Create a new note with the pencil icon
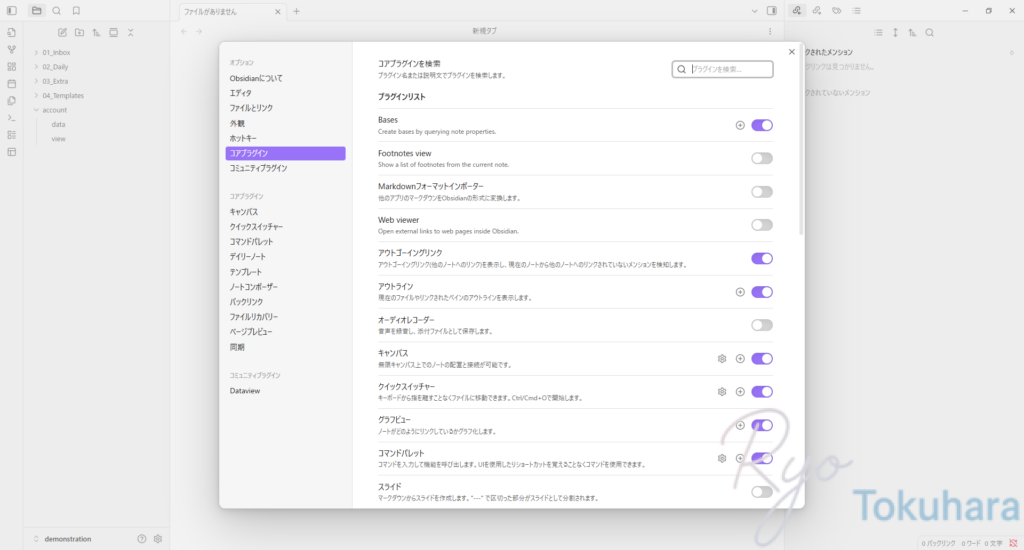This screenshot has width=1024, height=550. (x=63, y=32)
